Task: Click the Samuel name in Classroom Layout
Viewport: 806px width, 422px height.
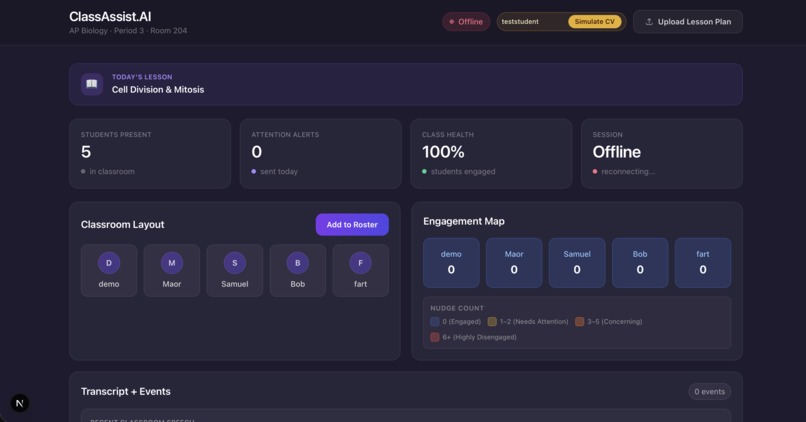Action: coord(235,284)
